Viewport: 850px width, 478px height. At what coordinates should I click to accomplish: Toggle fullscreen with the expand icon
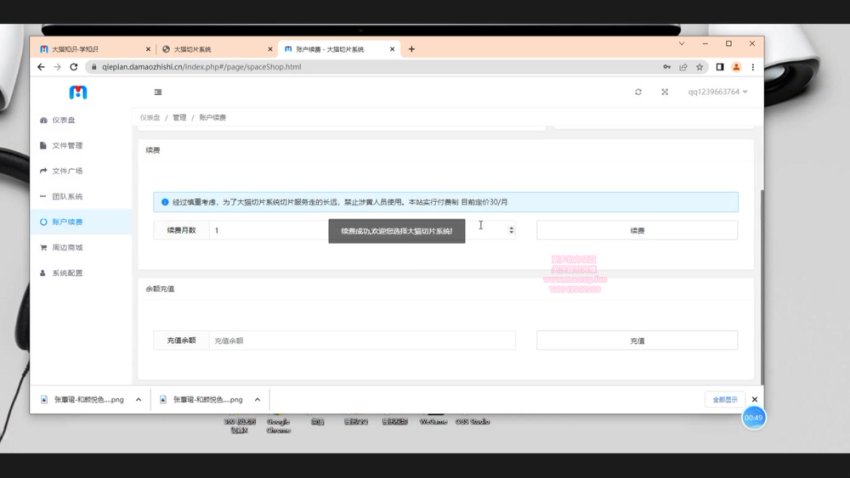point(664,92)
